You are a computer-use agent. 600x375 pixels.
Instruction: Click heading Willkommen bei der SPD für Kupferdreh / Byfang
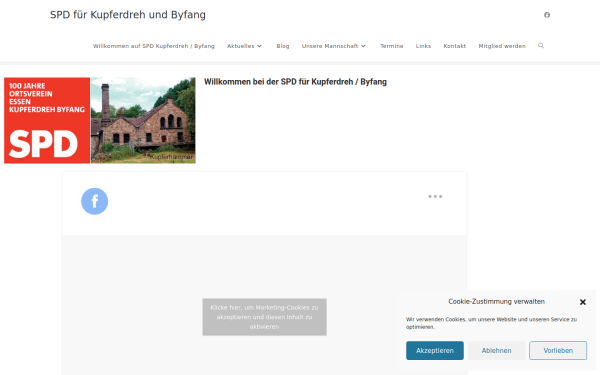(295, 82)
